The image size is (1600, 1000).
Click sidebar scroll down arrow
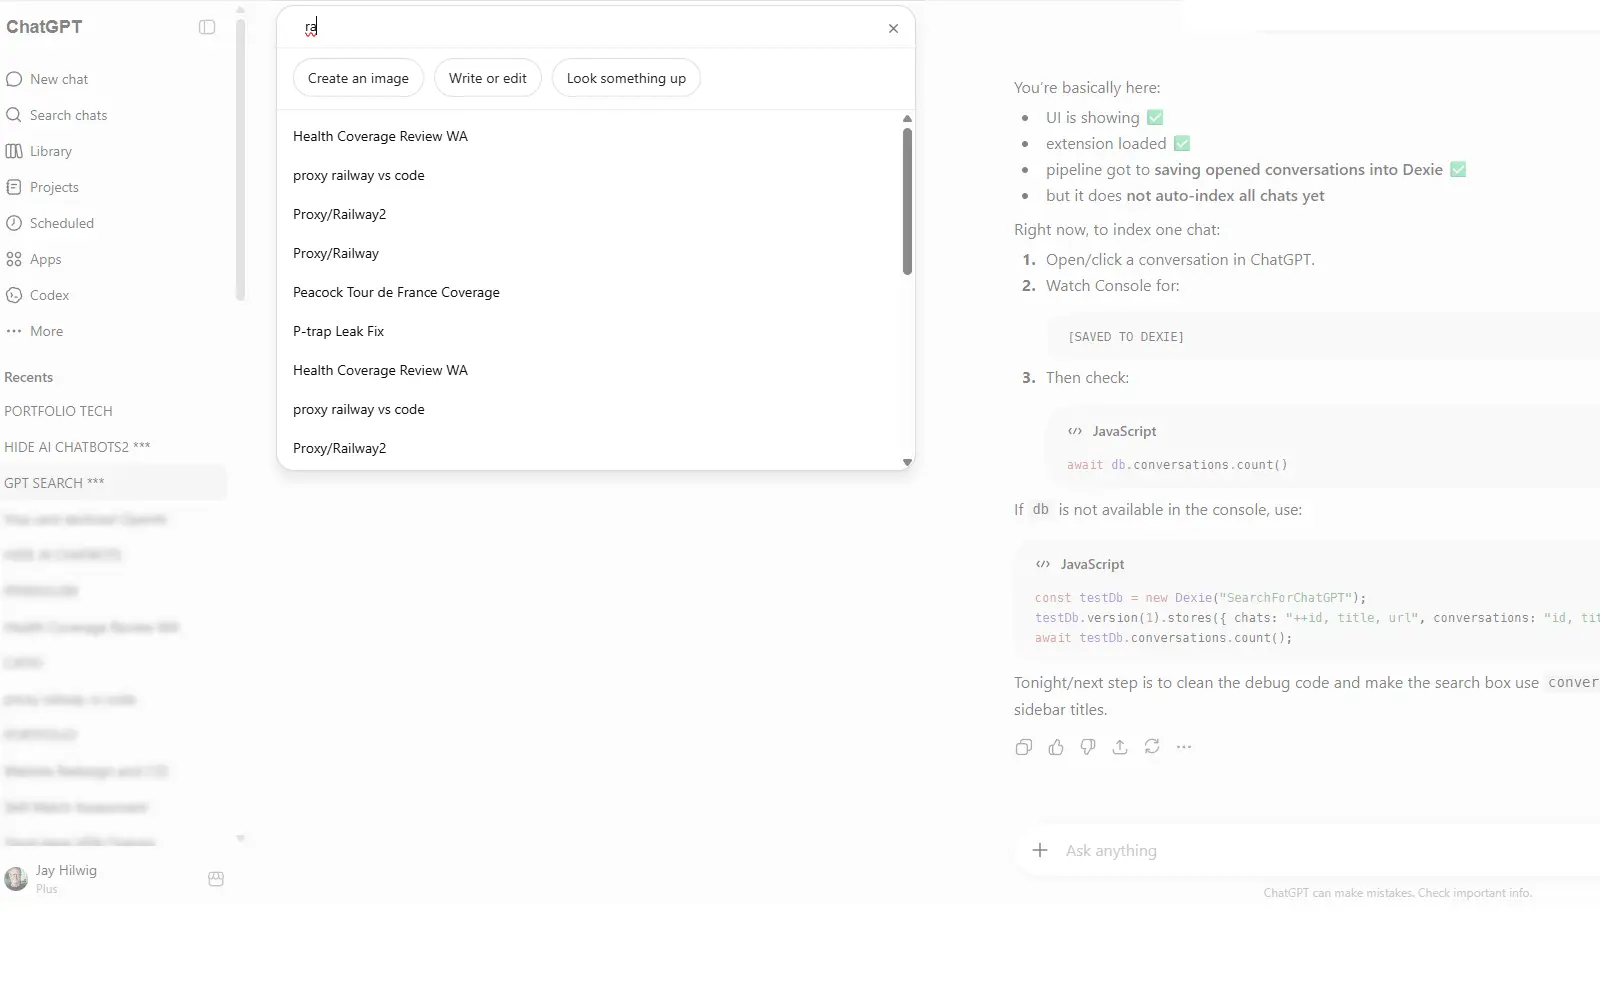(240, 839)
